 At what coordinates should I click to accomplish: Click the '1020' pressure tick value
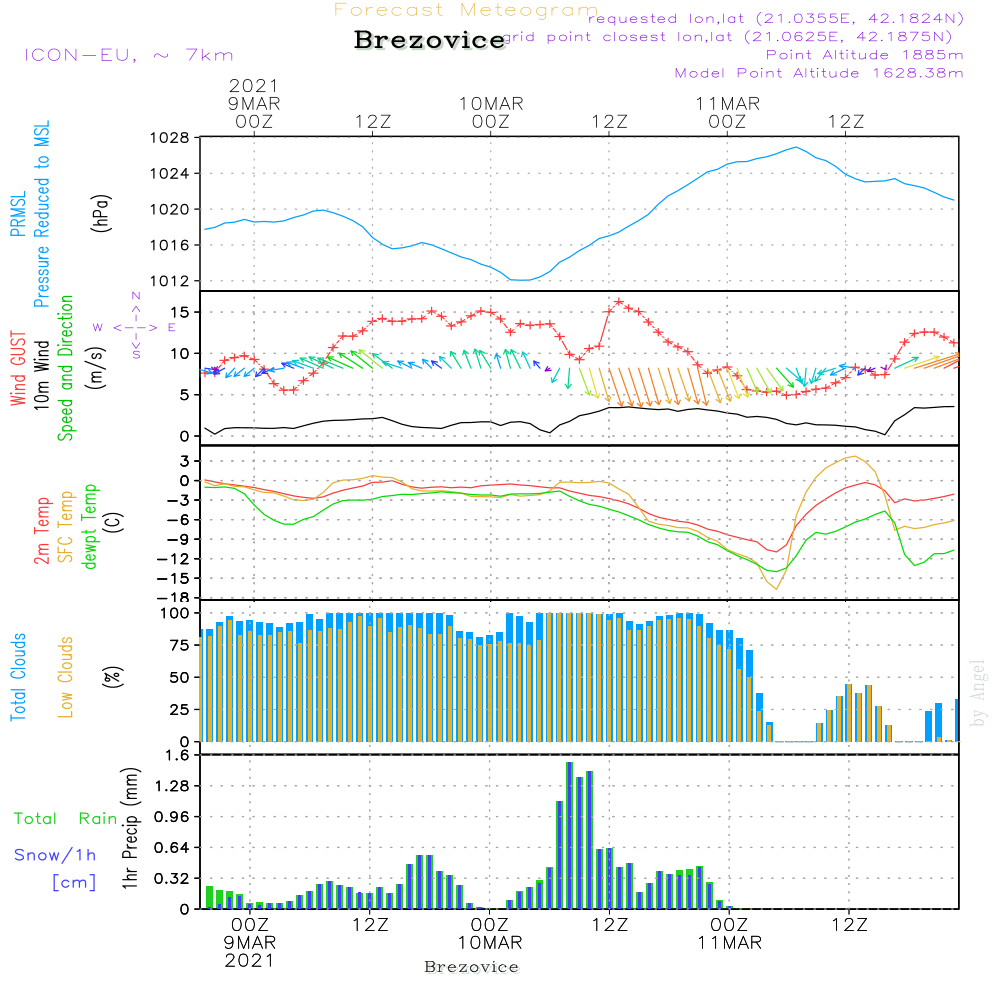169,209
